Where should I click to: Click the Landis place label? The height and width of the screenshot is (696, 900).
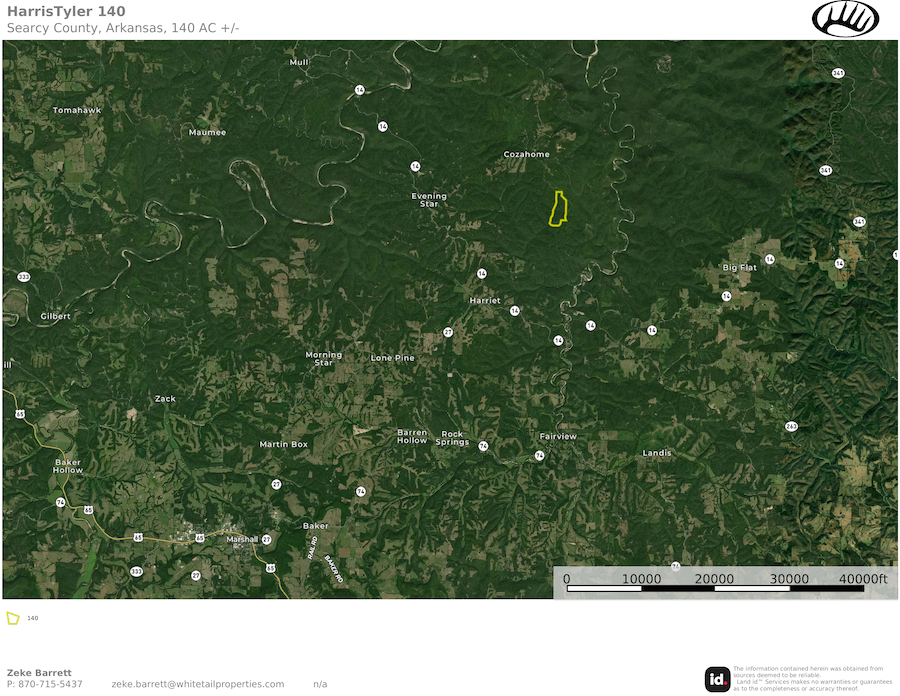[657, 453]
